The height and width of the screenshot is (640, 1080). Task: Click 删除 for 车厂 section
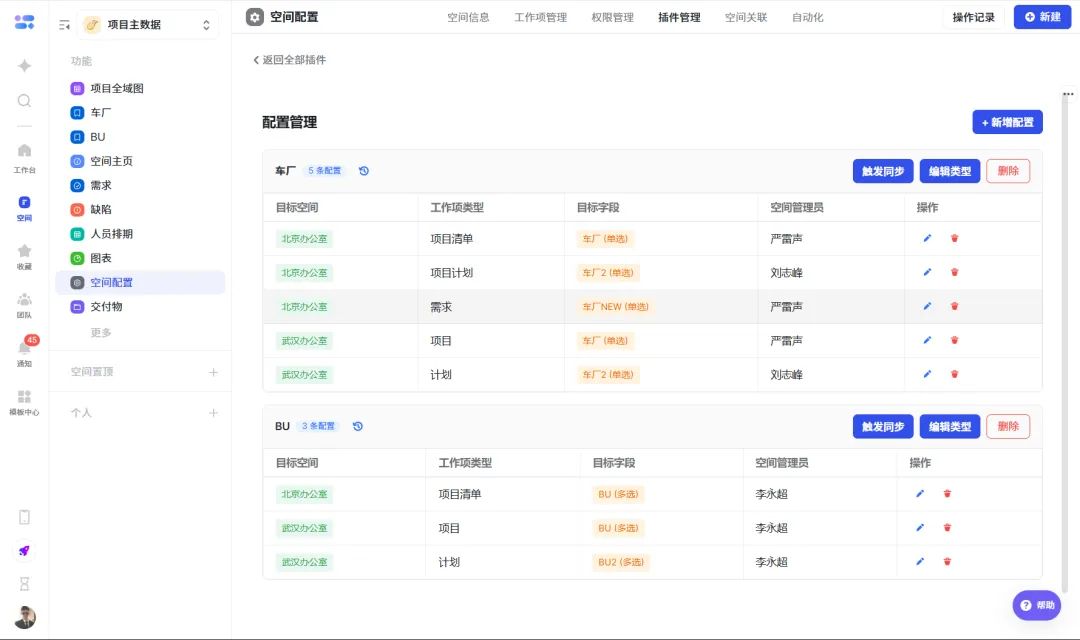coord(1008,171)
